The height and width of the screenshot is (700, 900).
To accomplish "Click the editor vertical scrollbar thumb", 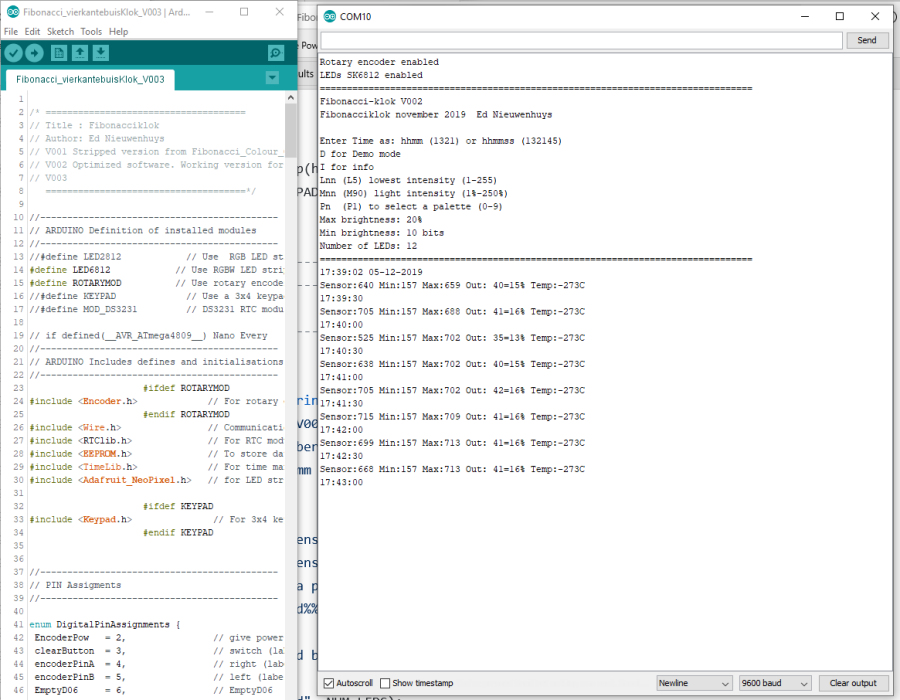I will (x=290, y=131).
